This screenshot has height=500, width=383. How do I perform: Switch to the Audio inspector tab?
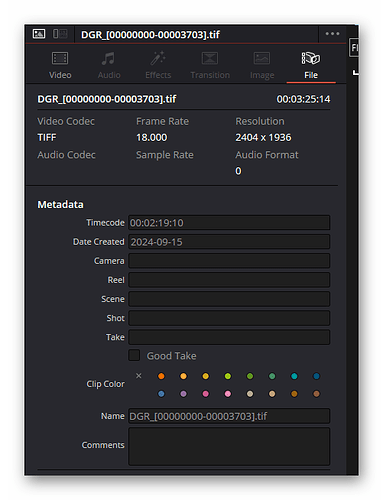109,65
